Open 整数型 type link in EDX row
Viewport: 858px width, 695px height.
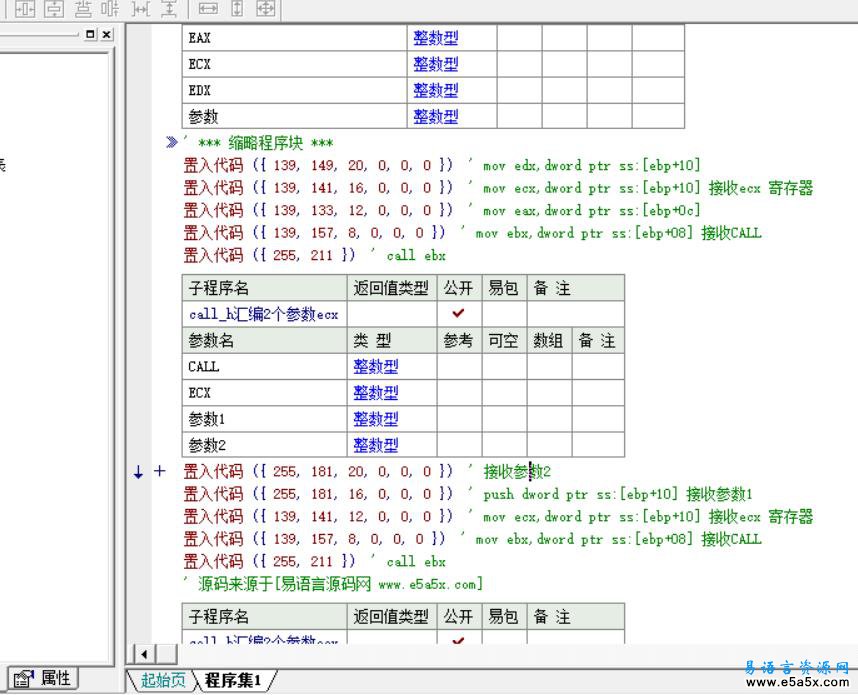(x=436, y=90)
